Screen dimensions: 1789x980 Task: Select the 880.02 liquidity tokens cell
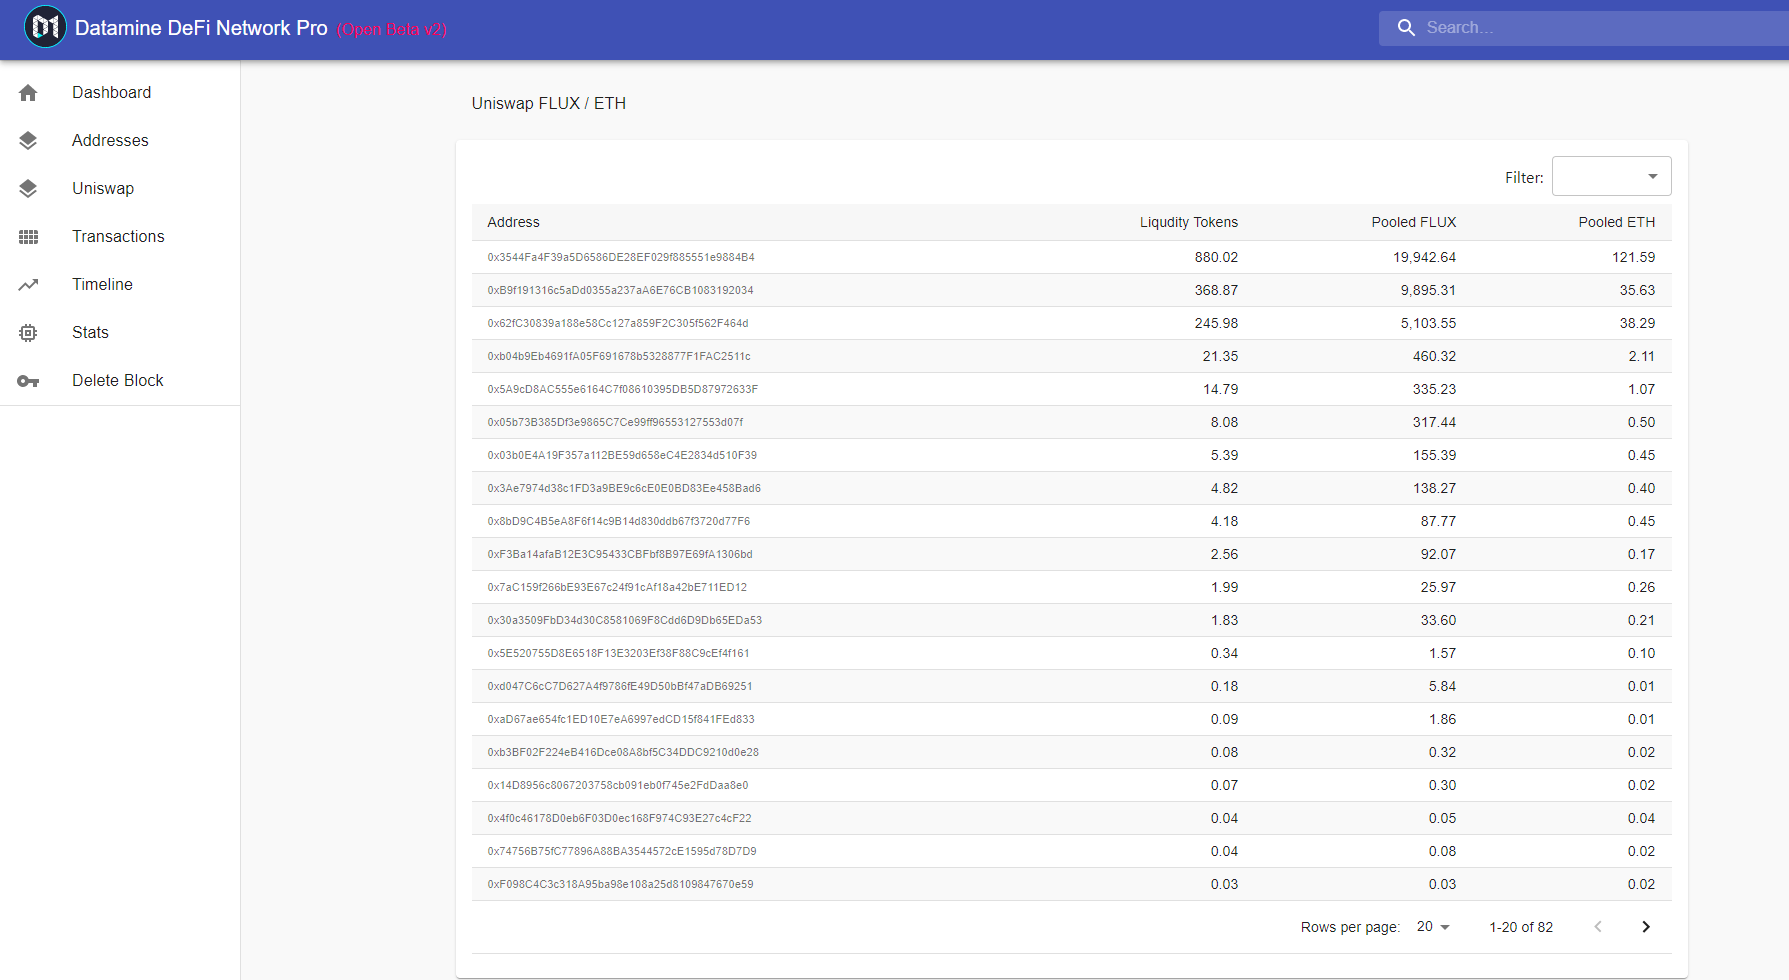click(1216, 257)
